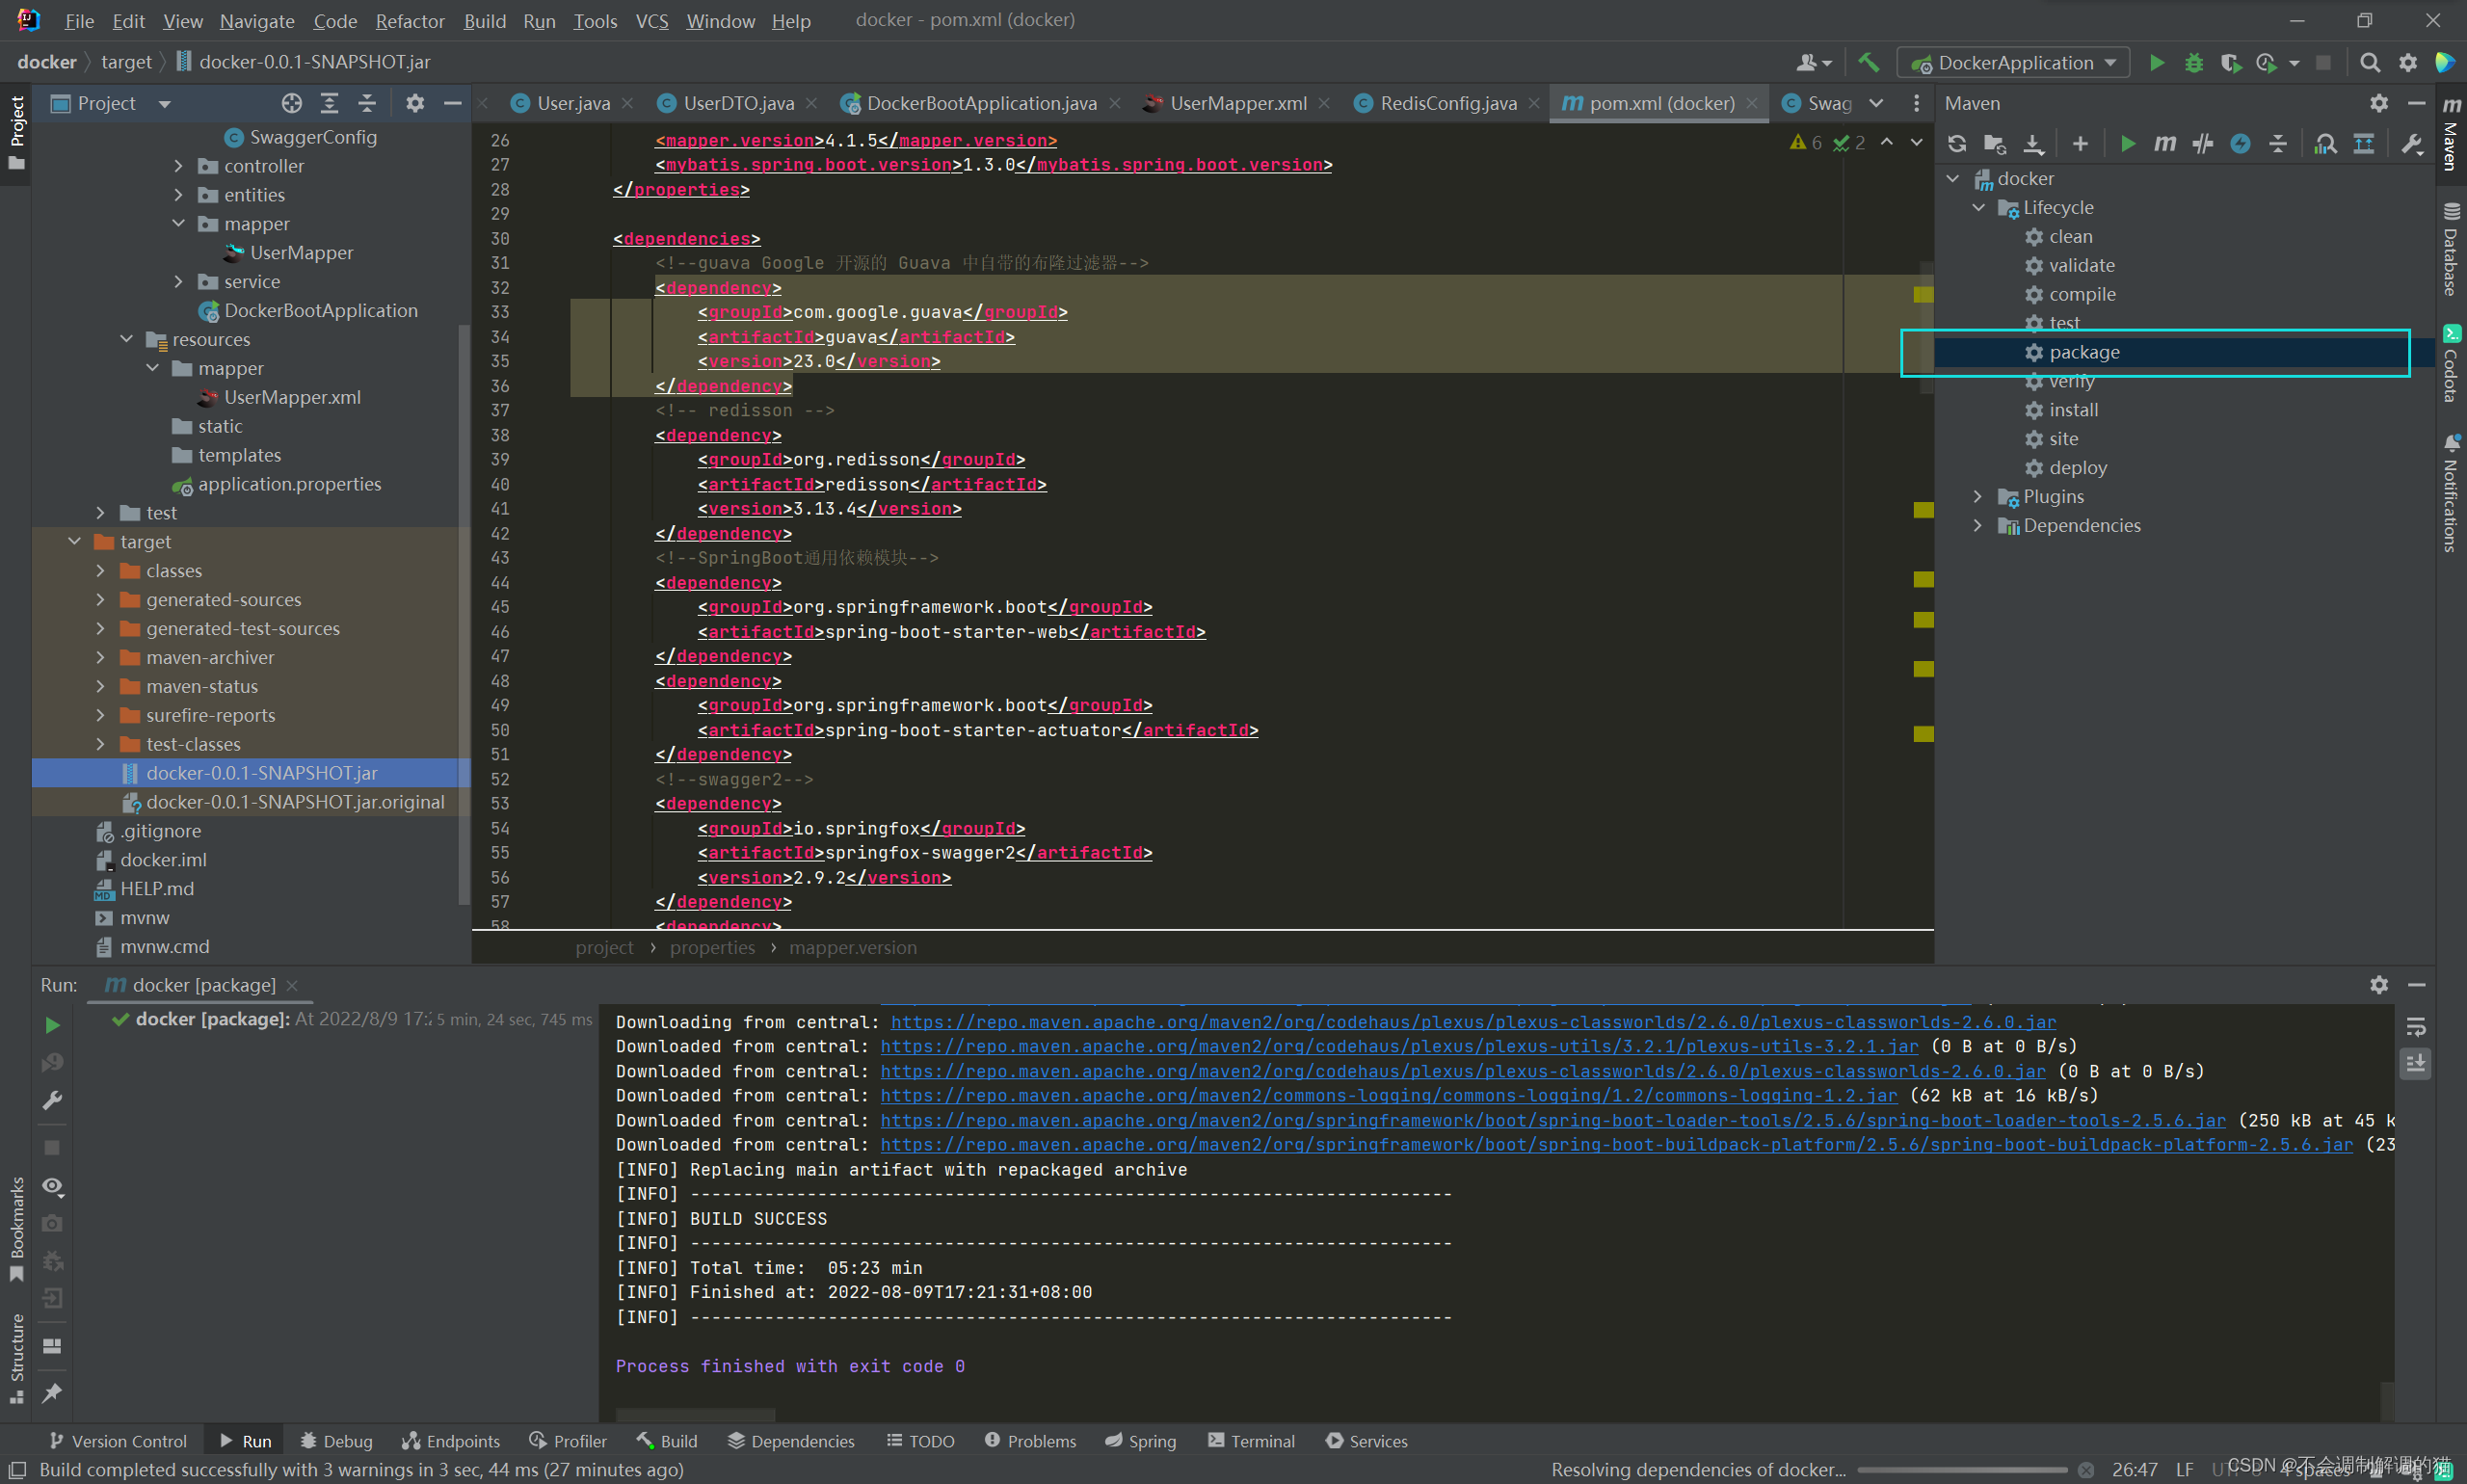Expand the controller package folder
This screenshot has width=2467, height=1484.
(x=178, y=166)
